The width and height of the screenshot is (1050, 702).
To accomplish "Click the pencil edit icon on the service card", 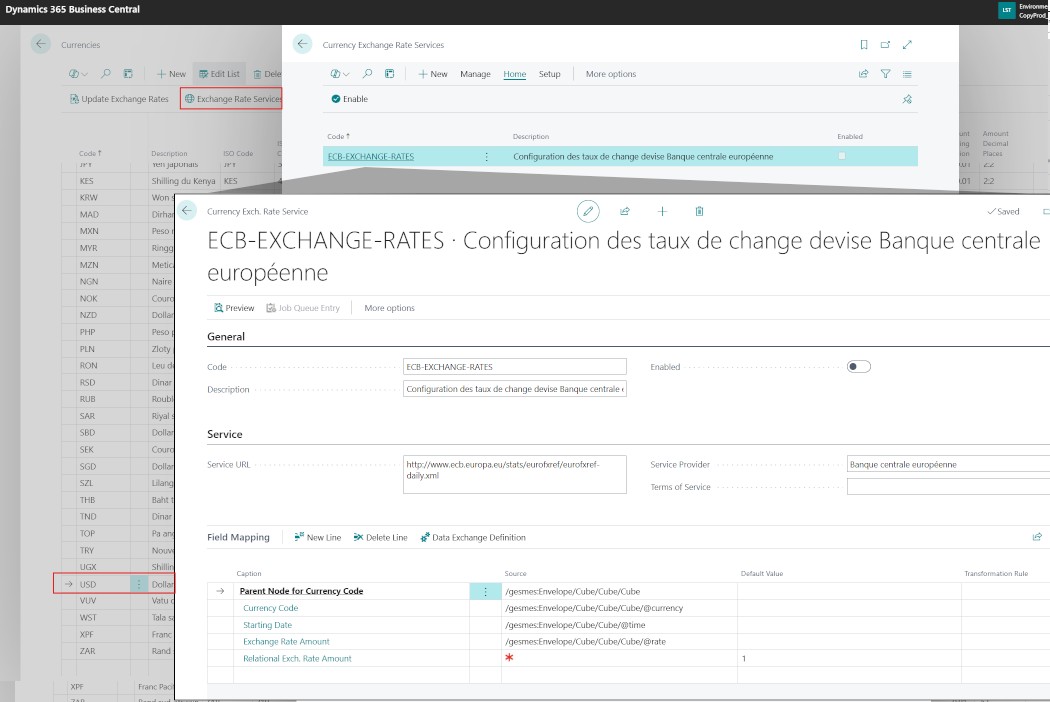I will point(589,211).
